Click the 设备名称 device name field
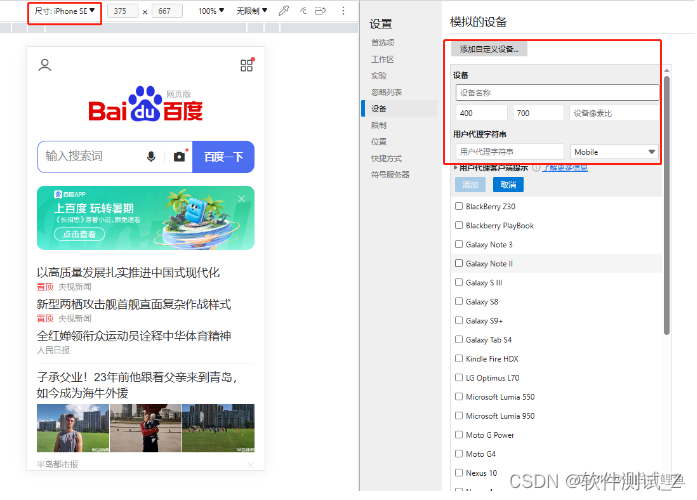The width and height of the screenshot is (697, 500). pyautogui.click(x=557, y=92)
